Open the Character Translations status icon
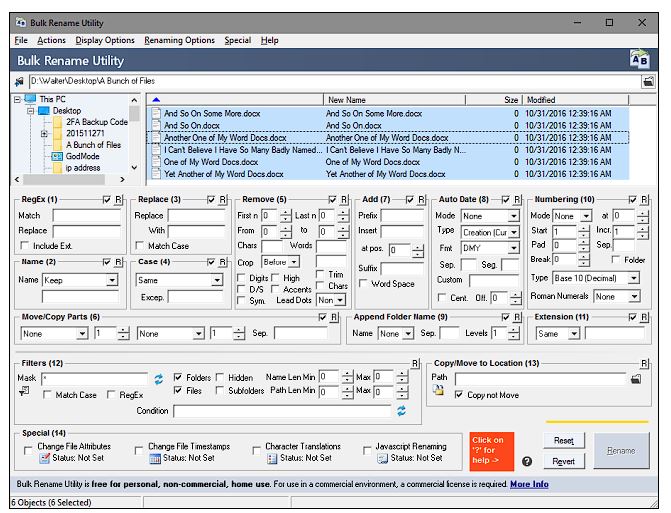Viewport: 671px width, 513px height. point(272,458)
